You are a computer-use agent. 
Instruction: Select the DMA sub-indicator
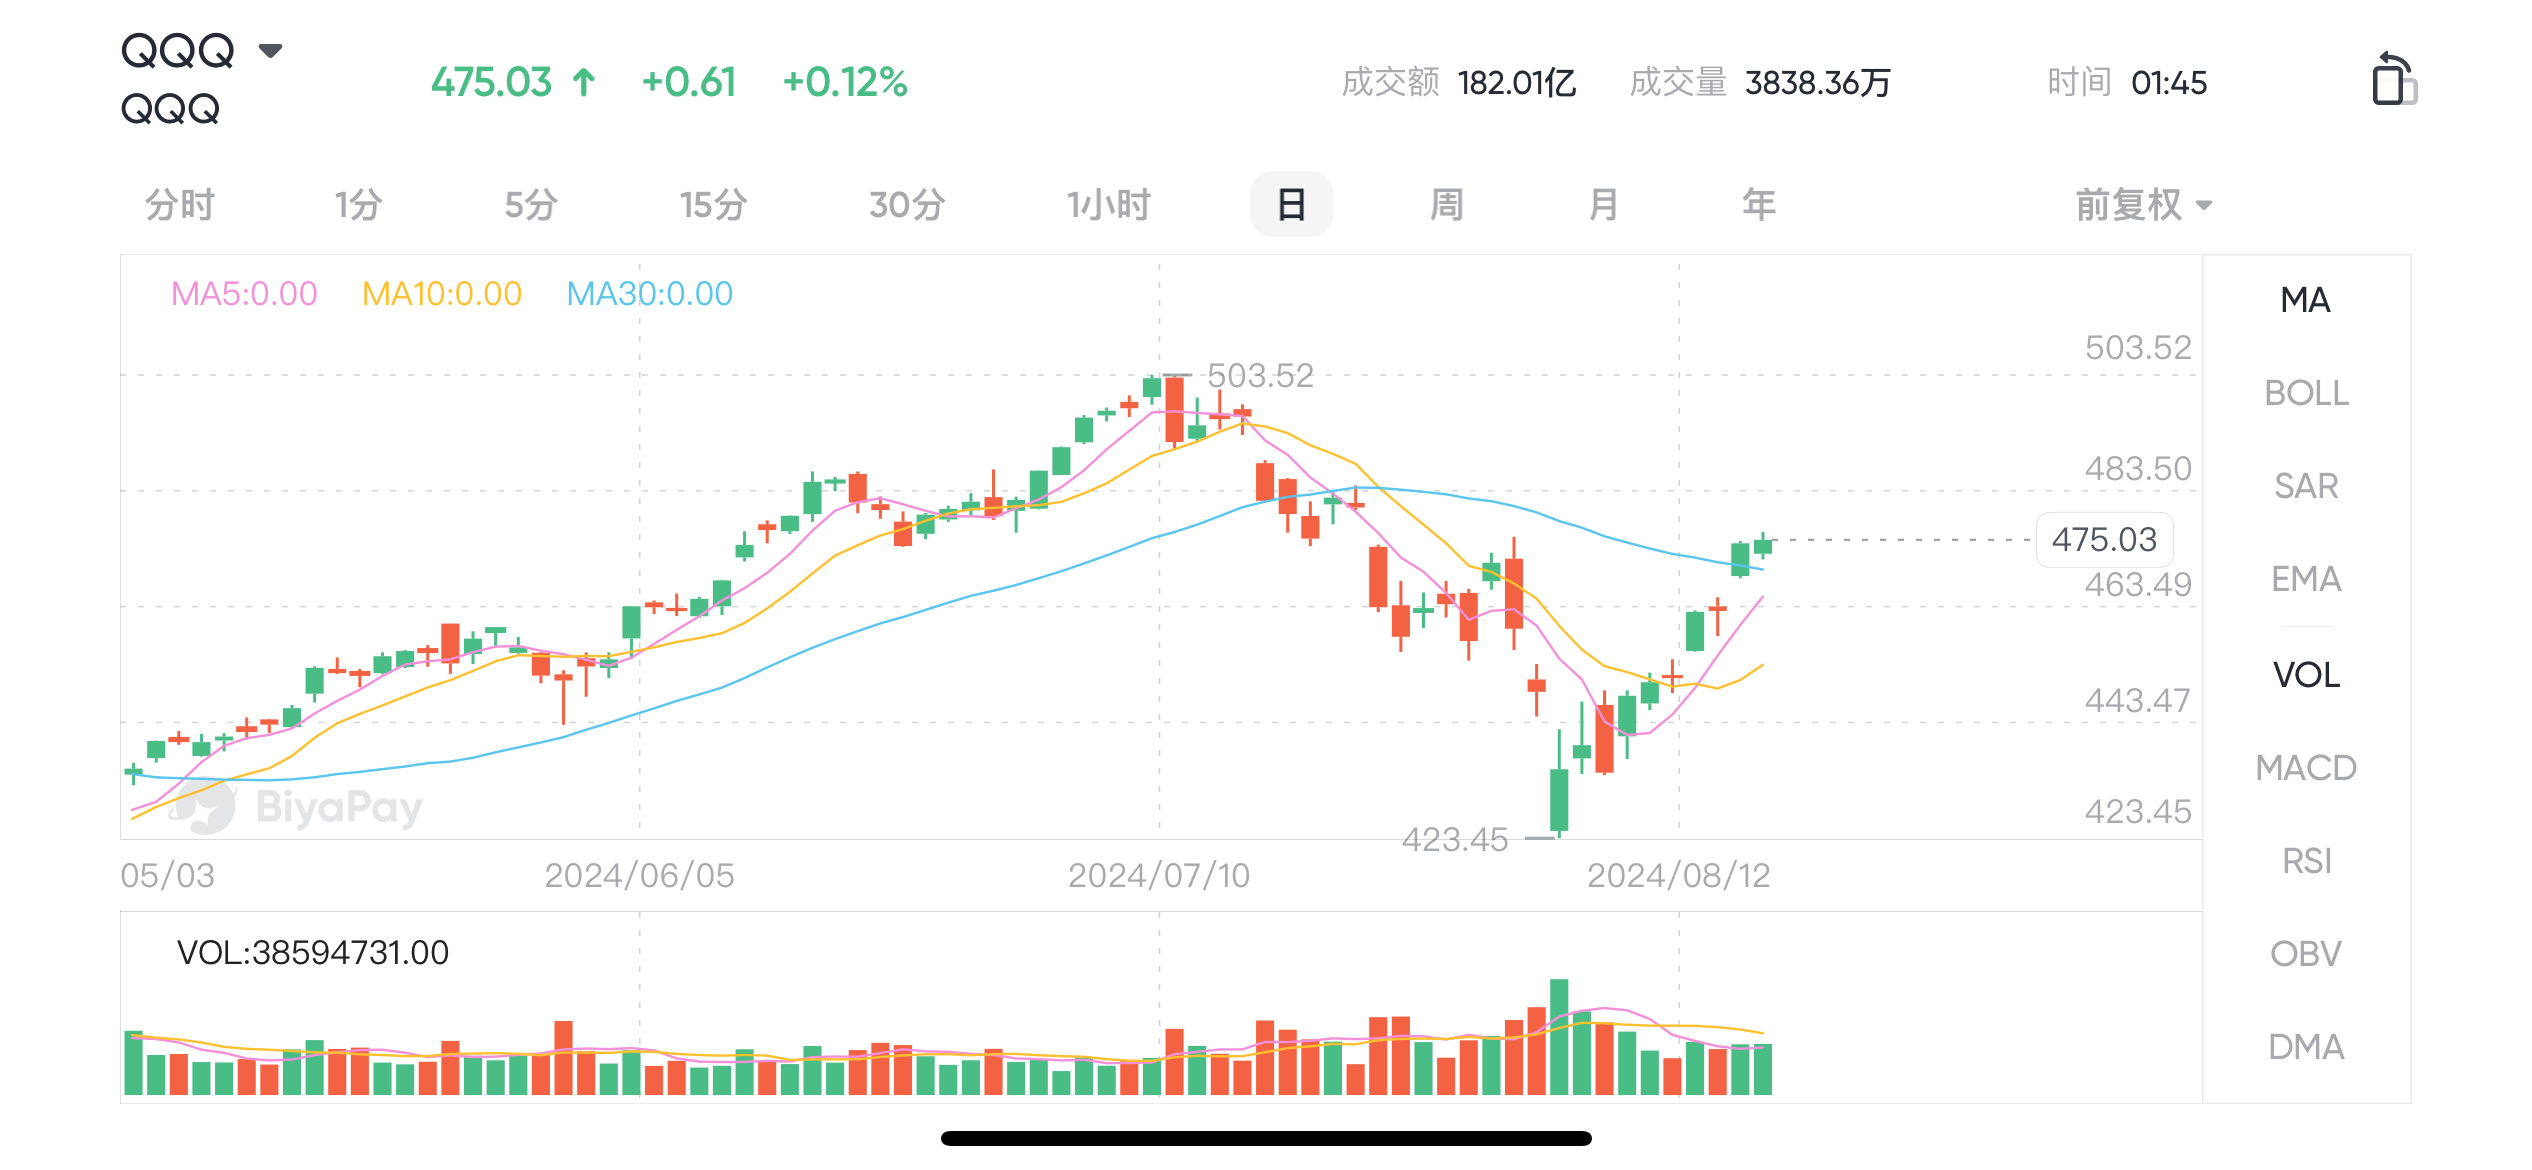pyautogui.click(x=2306, y=1047)
